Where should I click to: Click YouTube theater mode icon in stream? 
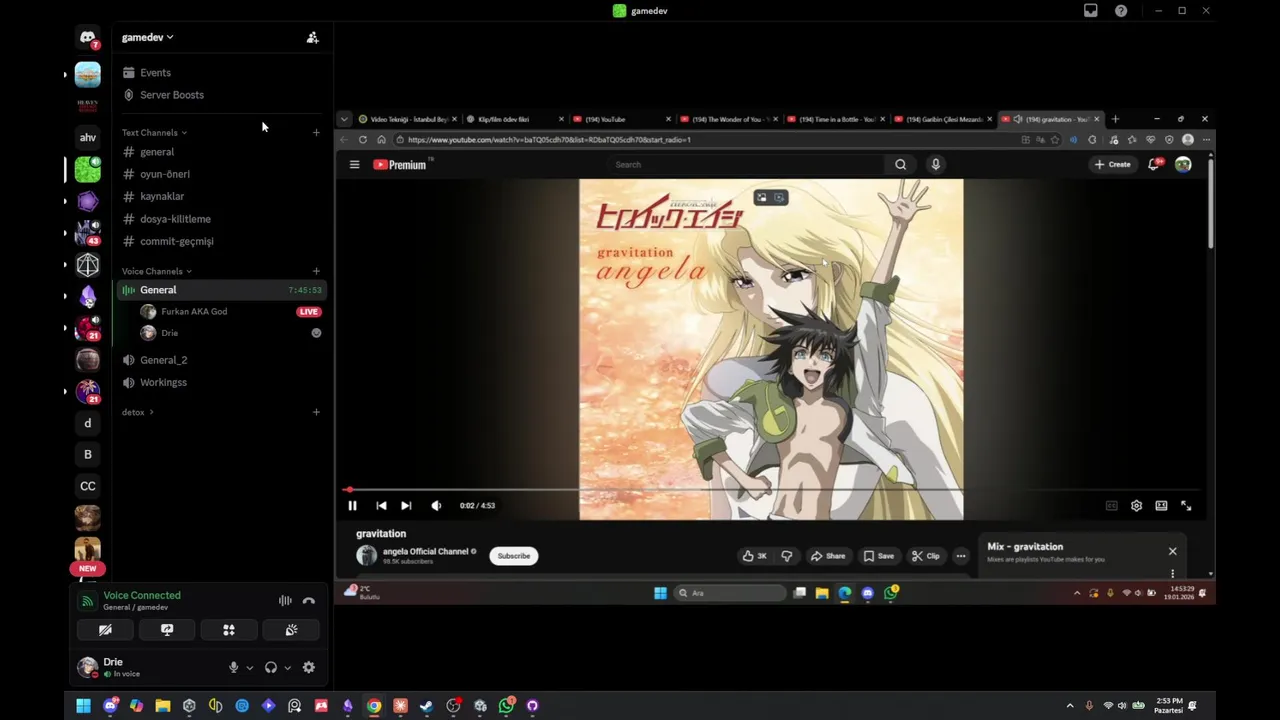pyautogui.click(x=1161, y=506)
